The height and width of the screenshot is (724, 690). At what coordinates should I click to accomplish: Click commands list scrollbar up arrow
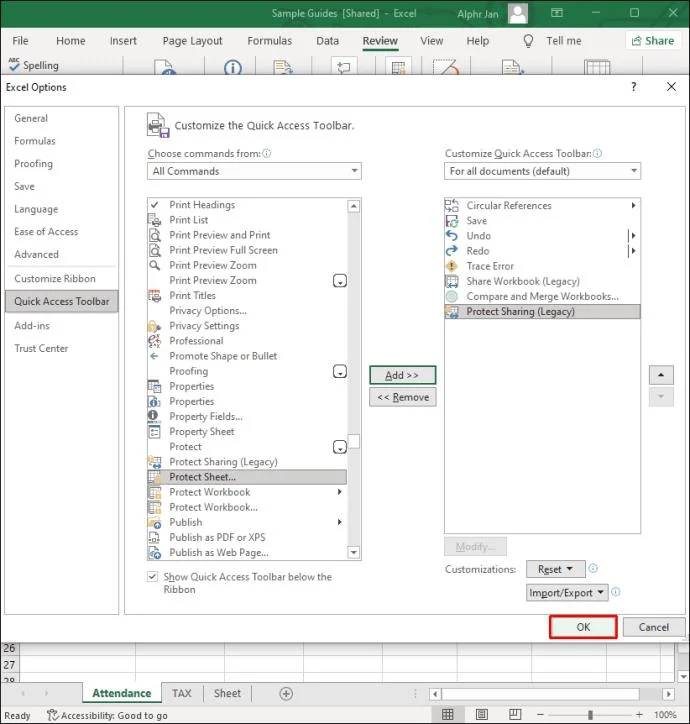pyautogui.click(x=354, y=206)
